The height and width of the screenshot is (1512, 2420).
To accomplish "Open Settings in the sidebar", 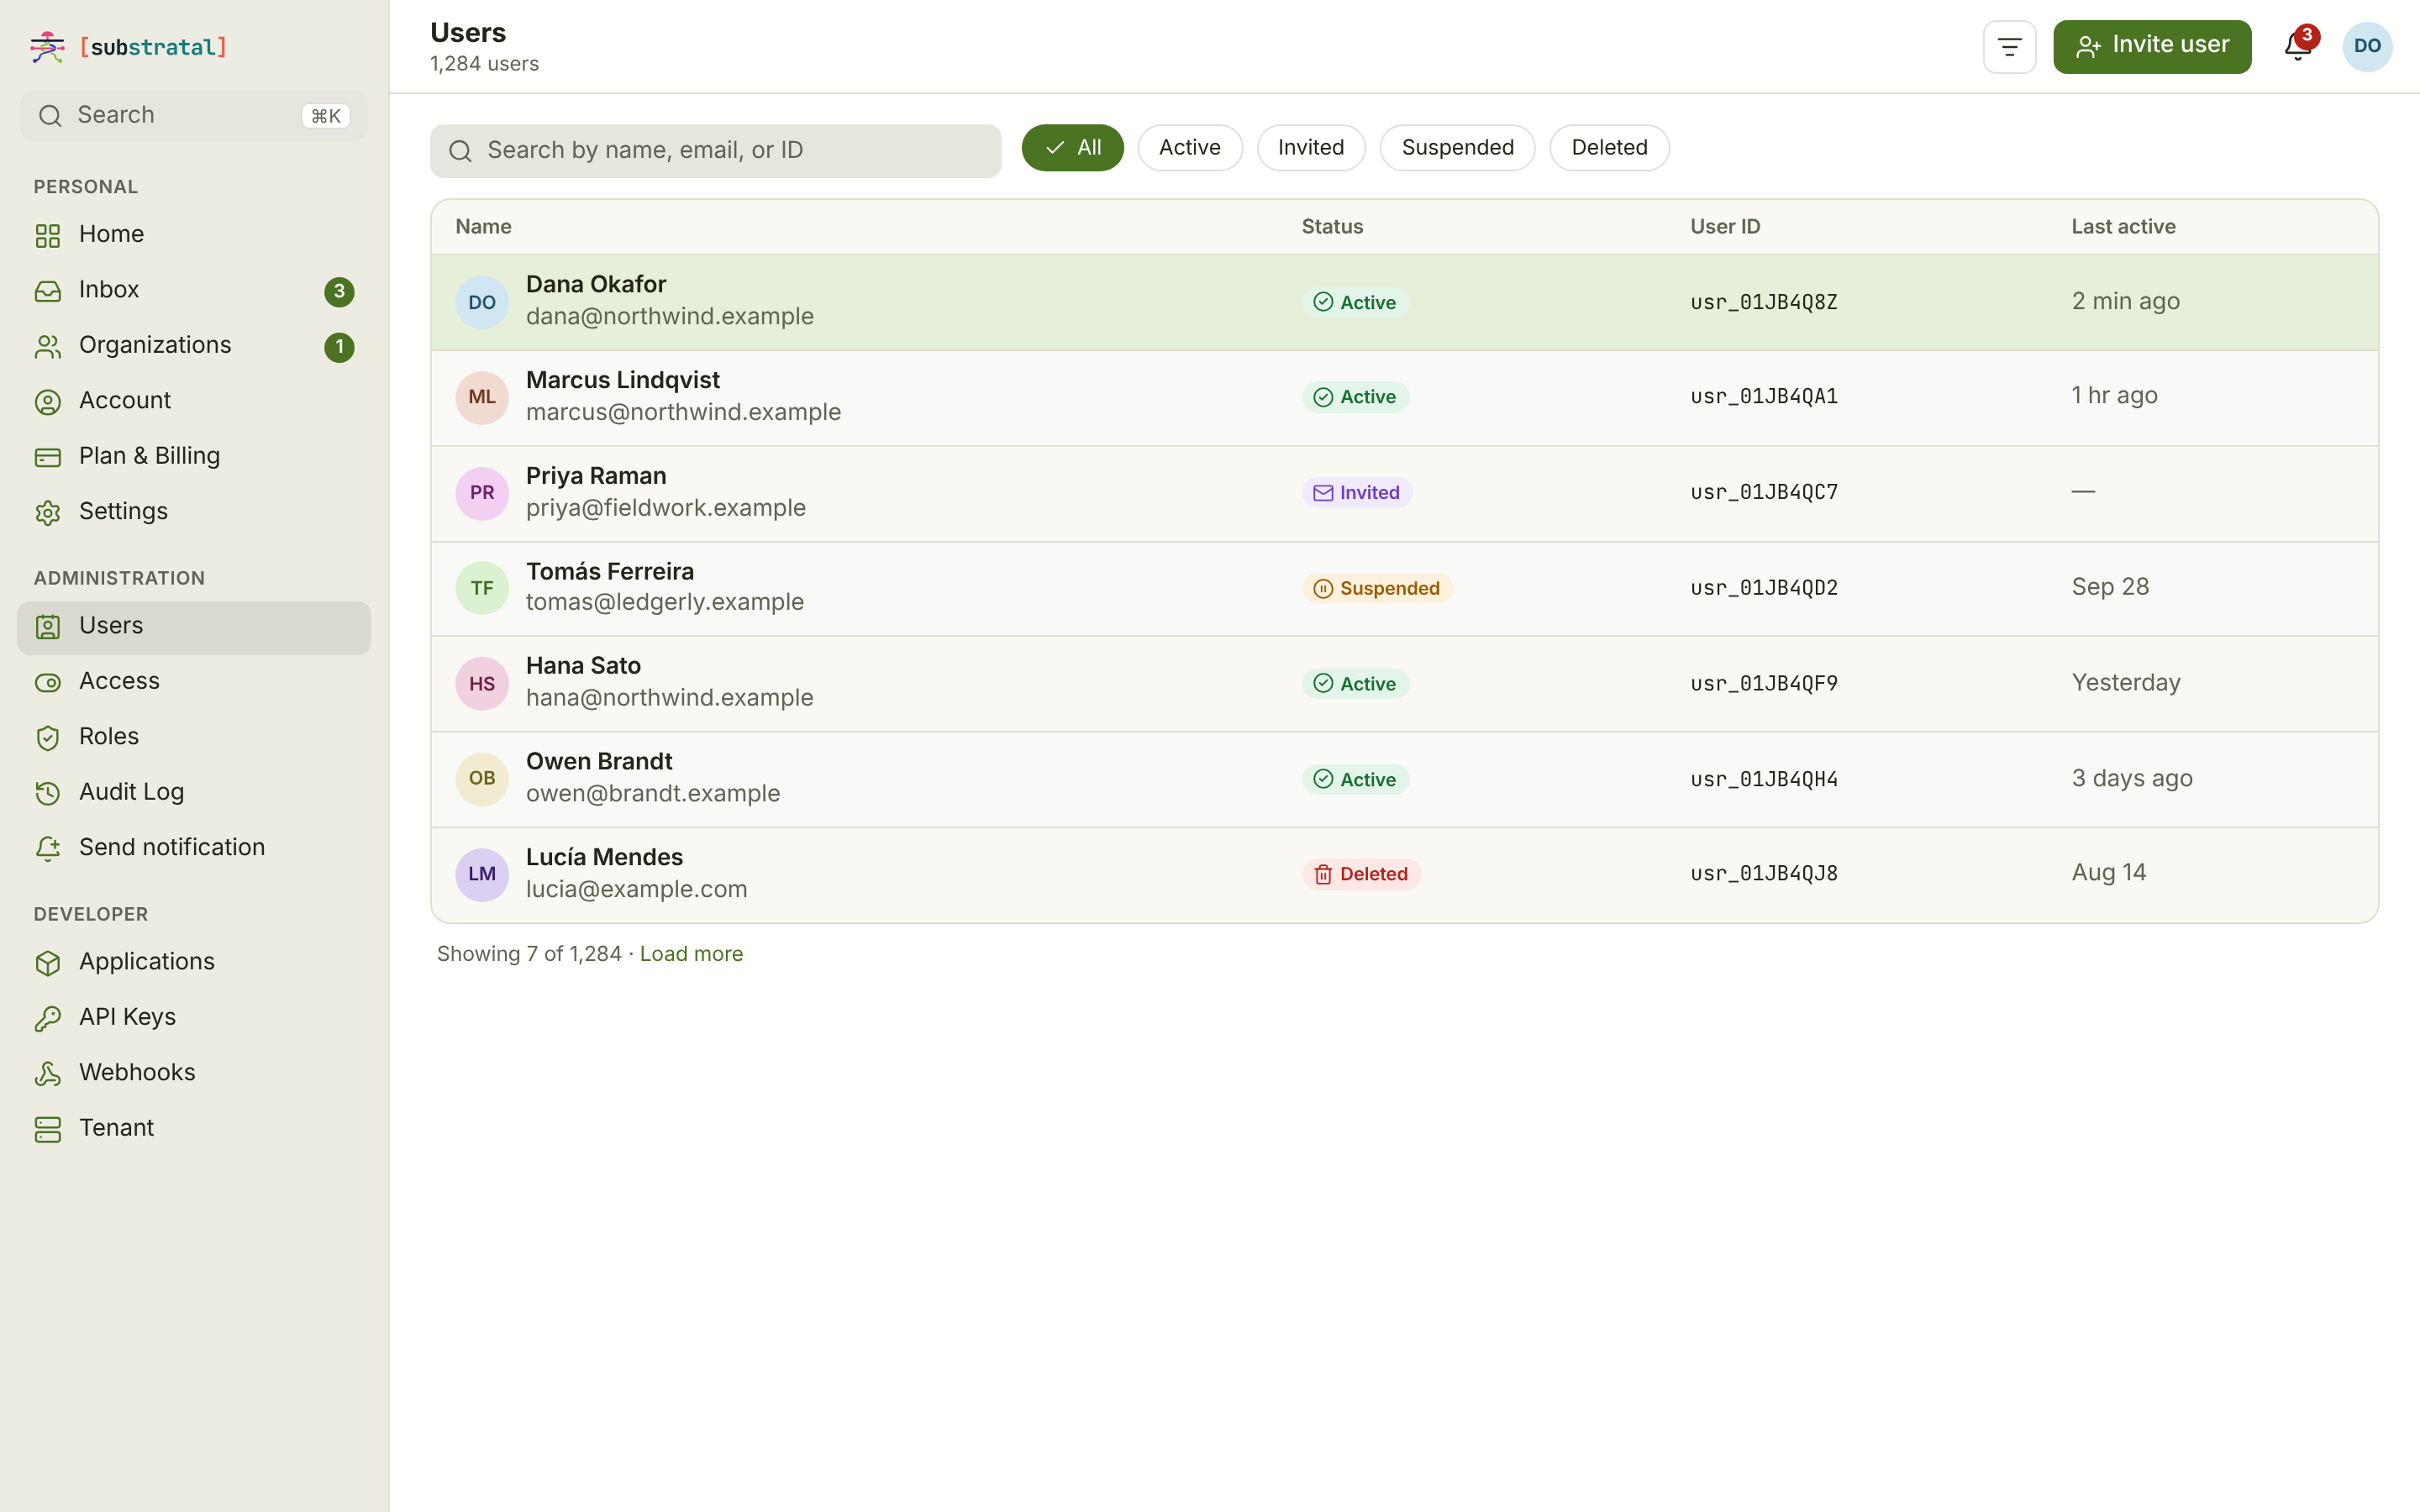I will [194, 512].
